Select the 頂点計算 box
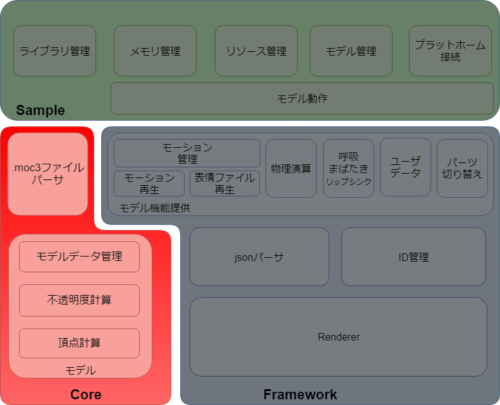Viewport: 500px width, 405px height. coord(79,343)
